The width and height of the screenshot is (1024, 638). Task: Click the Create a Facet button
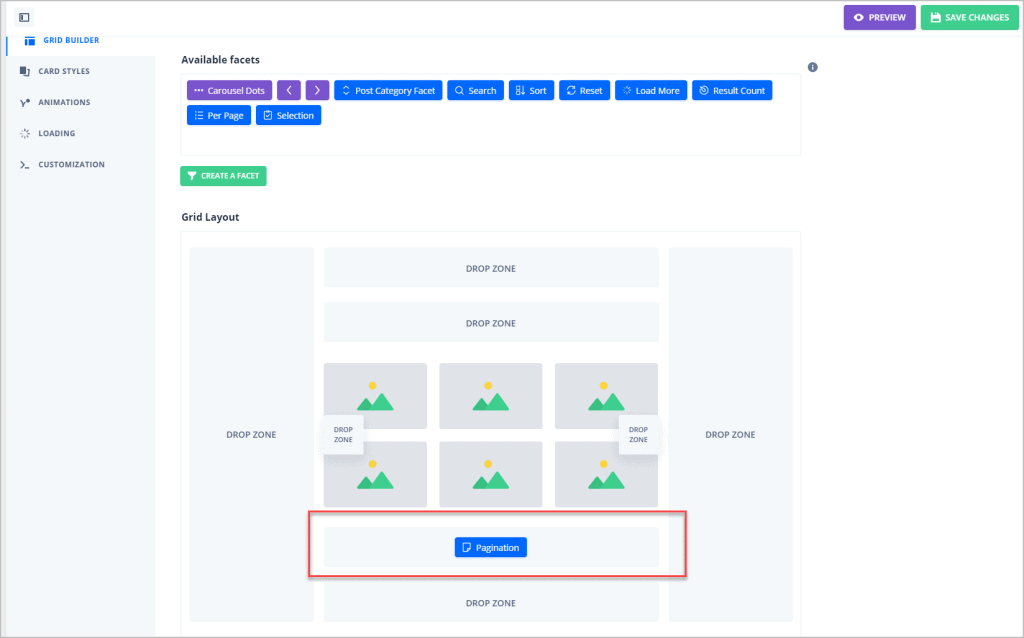coord(223,176)
